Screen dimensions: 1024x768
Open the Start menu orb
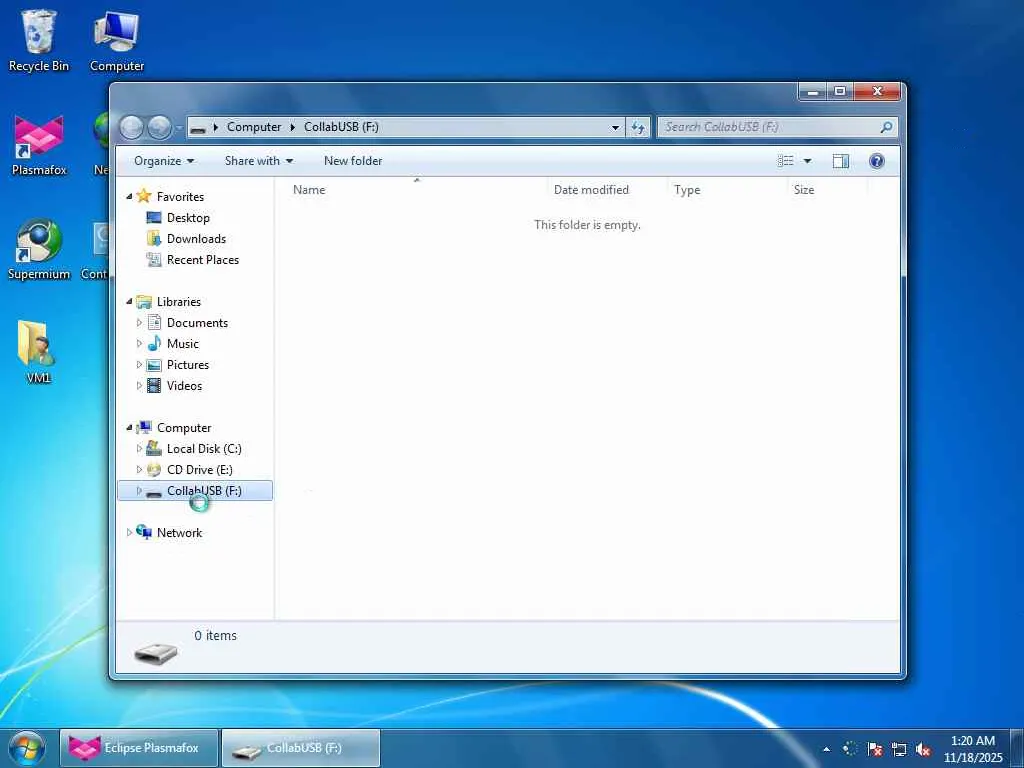tap(26, 748)
